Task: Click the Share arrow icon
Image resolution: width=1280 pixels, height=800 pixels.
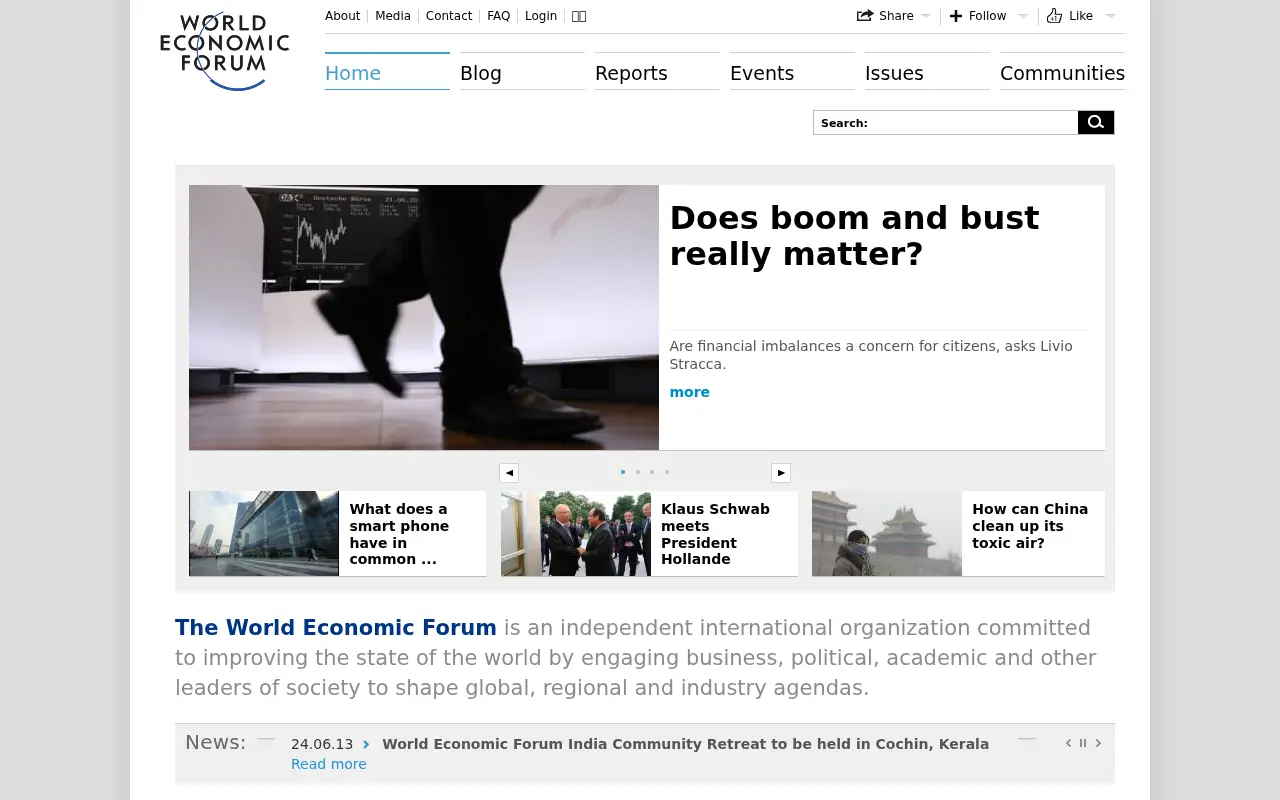Action: (865, 16)
